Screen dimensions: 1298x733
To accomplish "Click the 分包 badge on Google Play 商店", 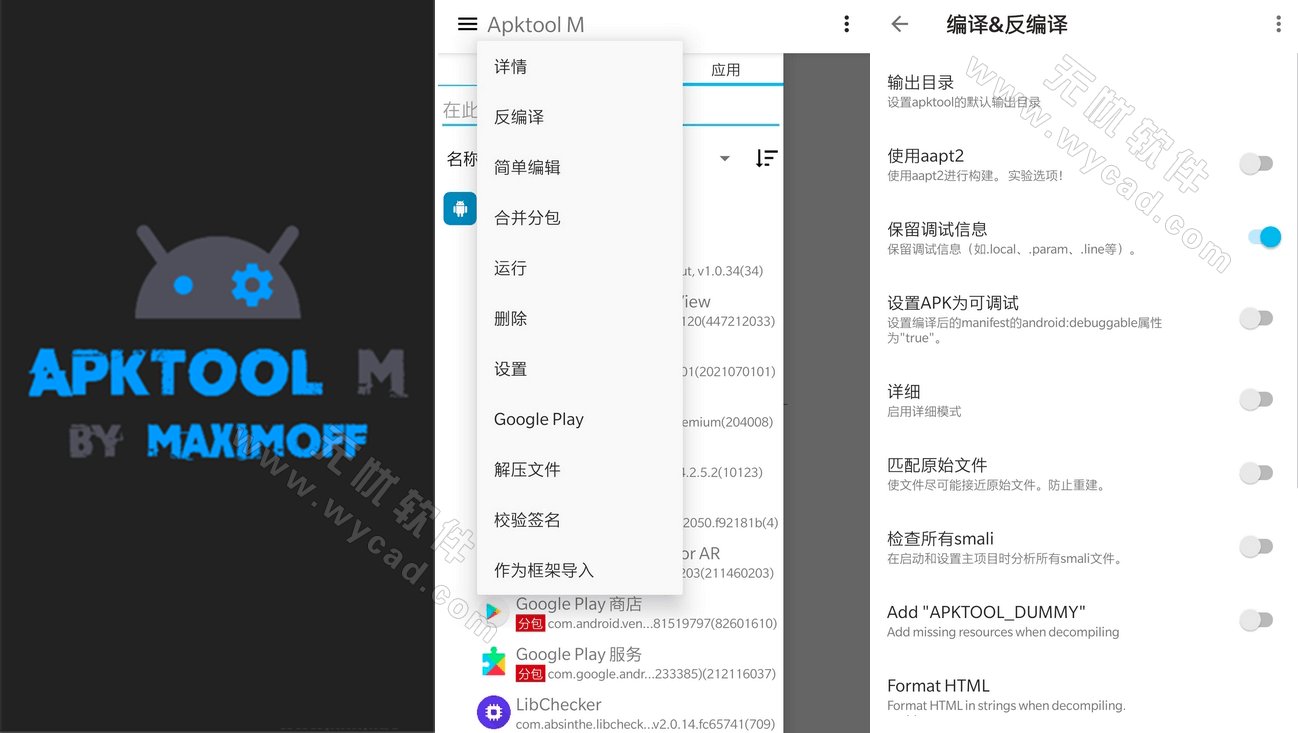I will coord(530,623).
